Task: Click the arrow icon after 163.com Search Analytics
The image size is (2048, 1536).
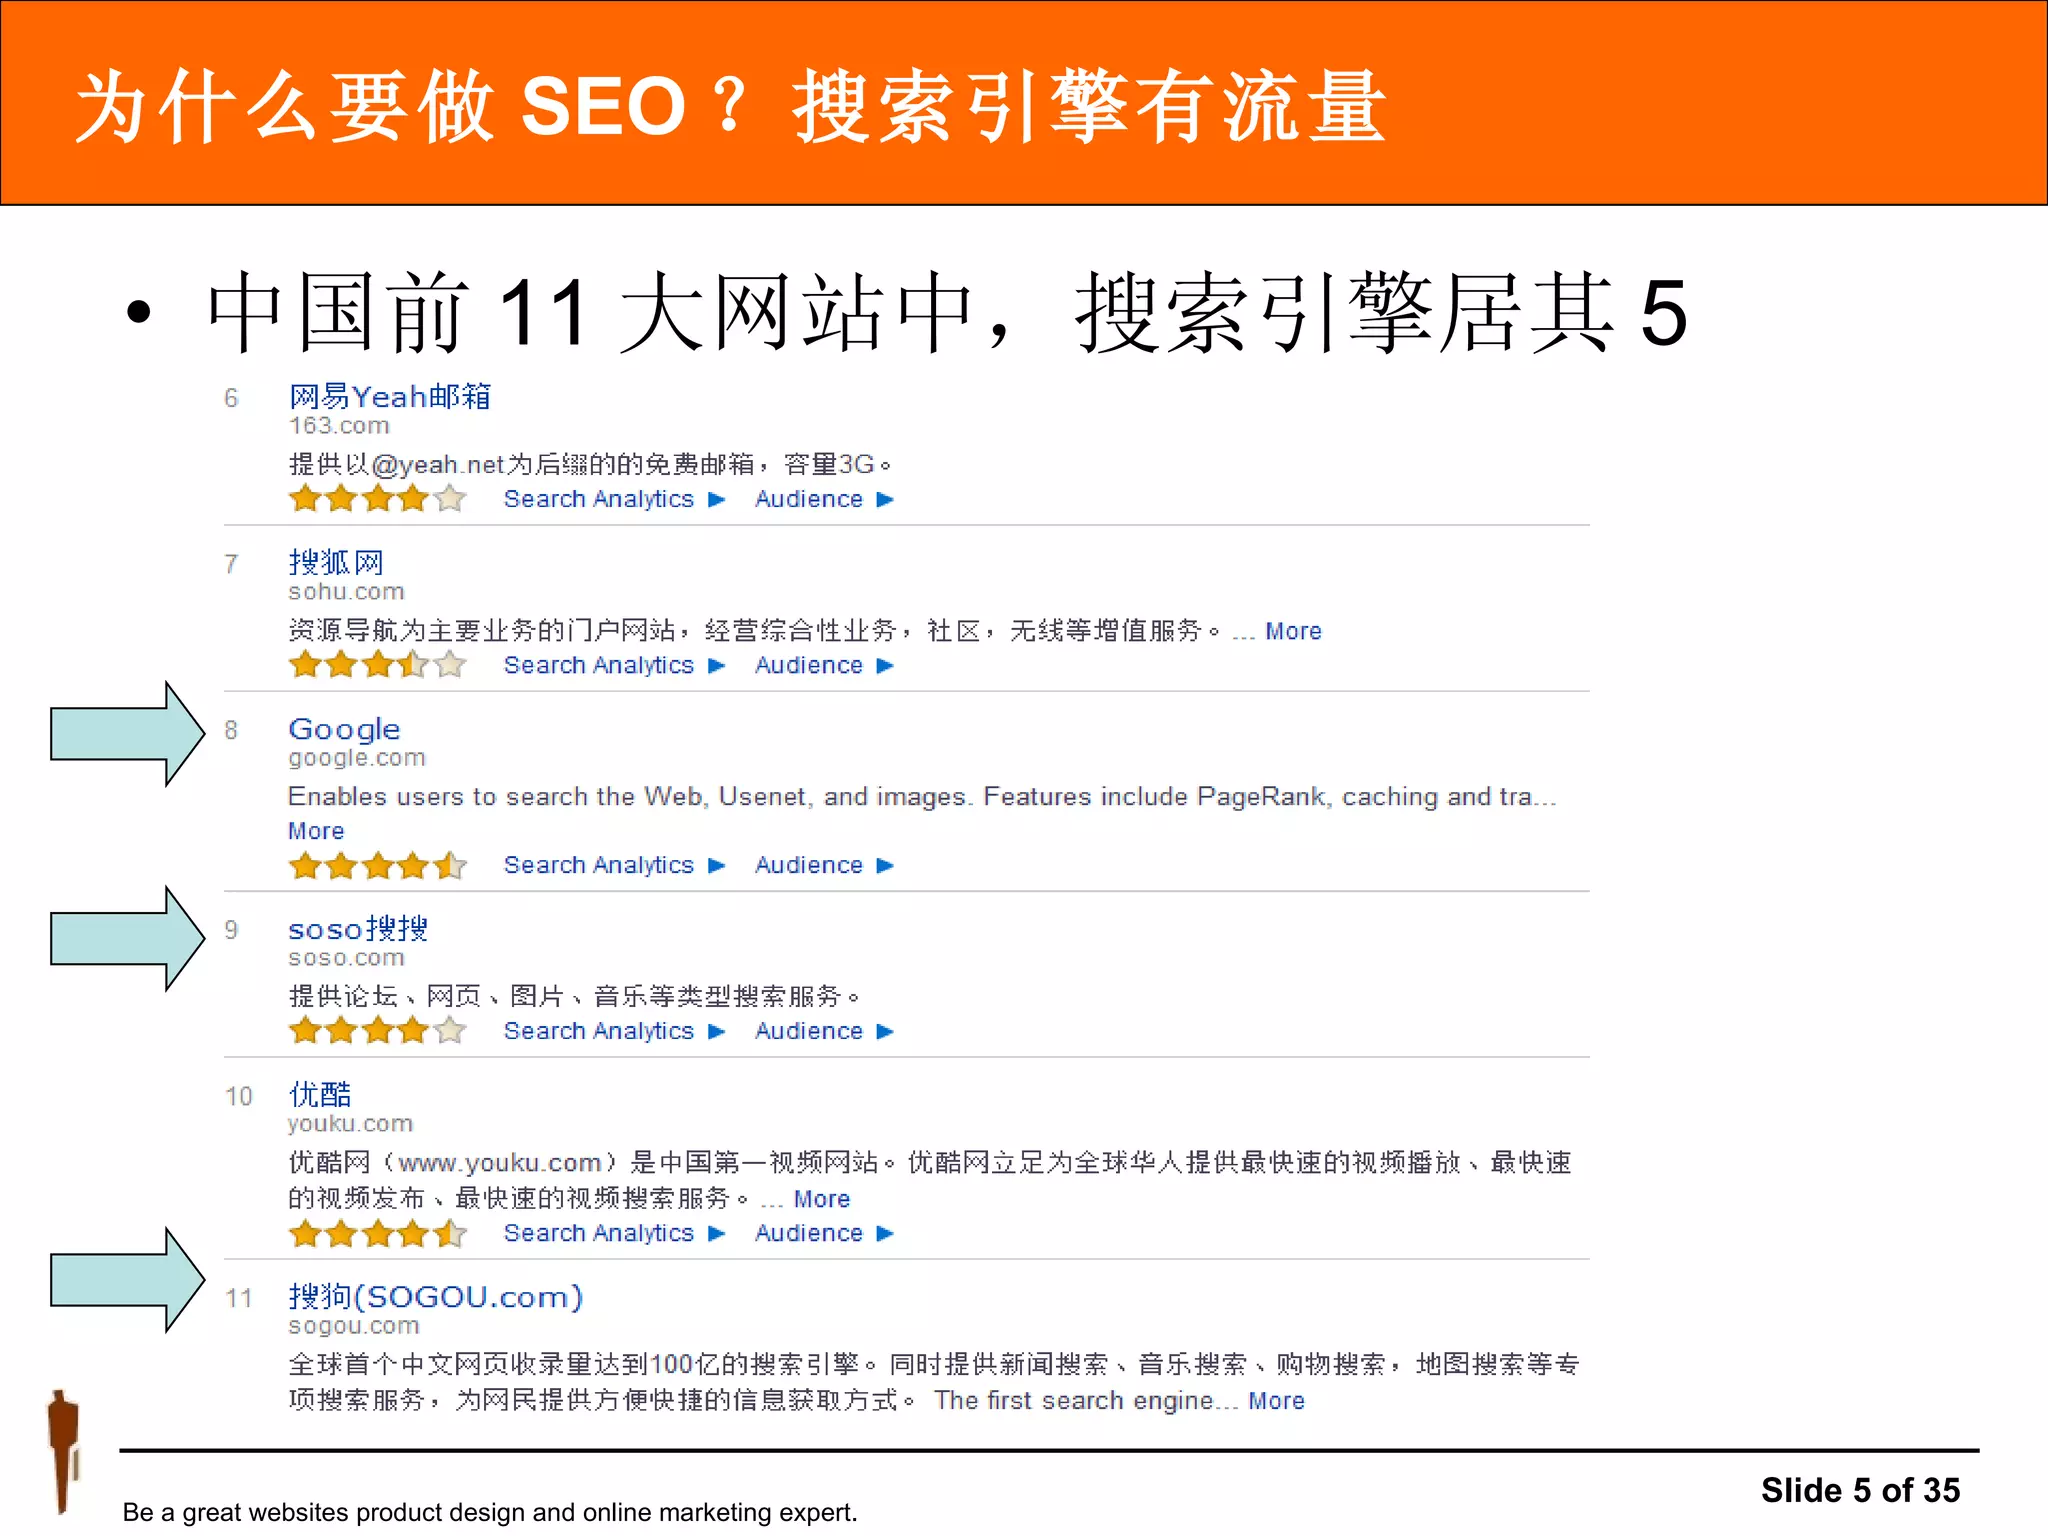Action: coord(716,499)
